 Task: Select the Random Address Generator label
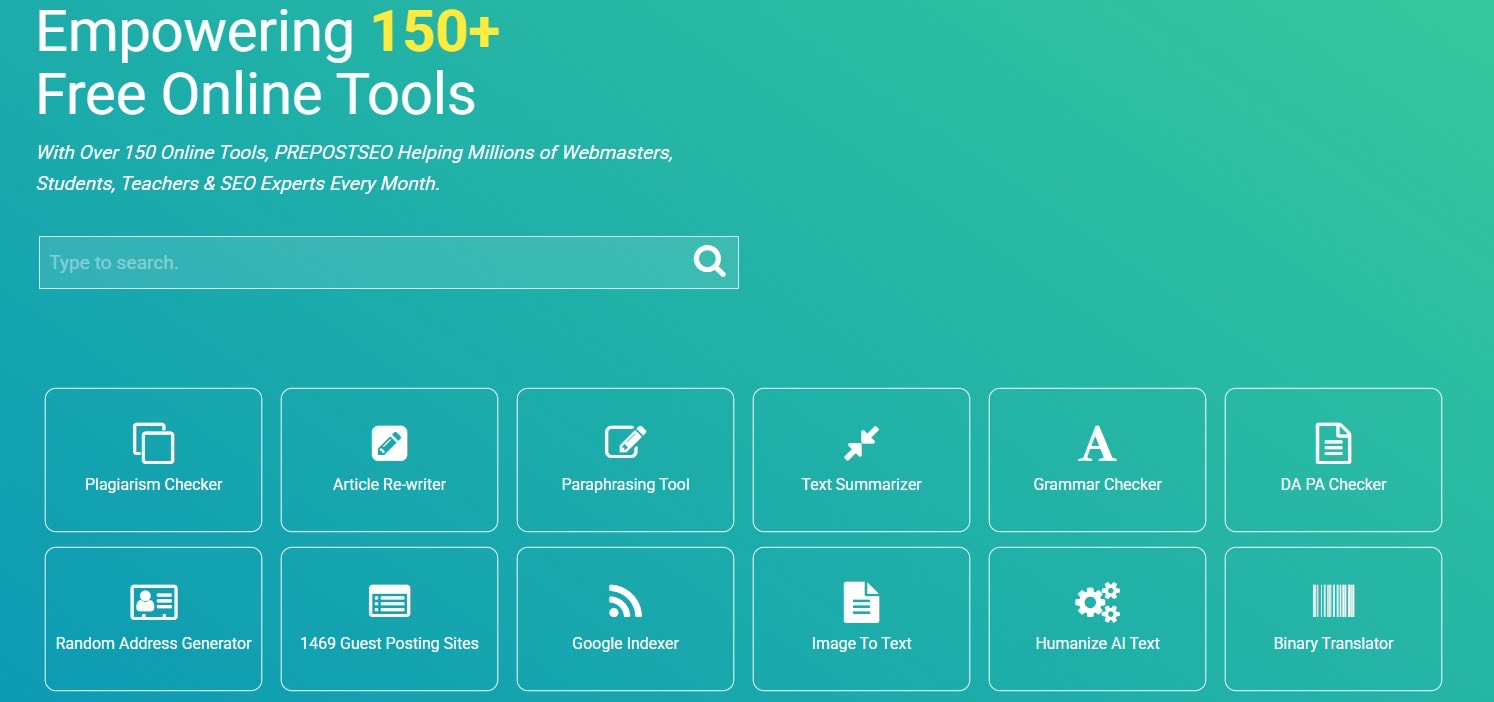(x=153, y=643)
